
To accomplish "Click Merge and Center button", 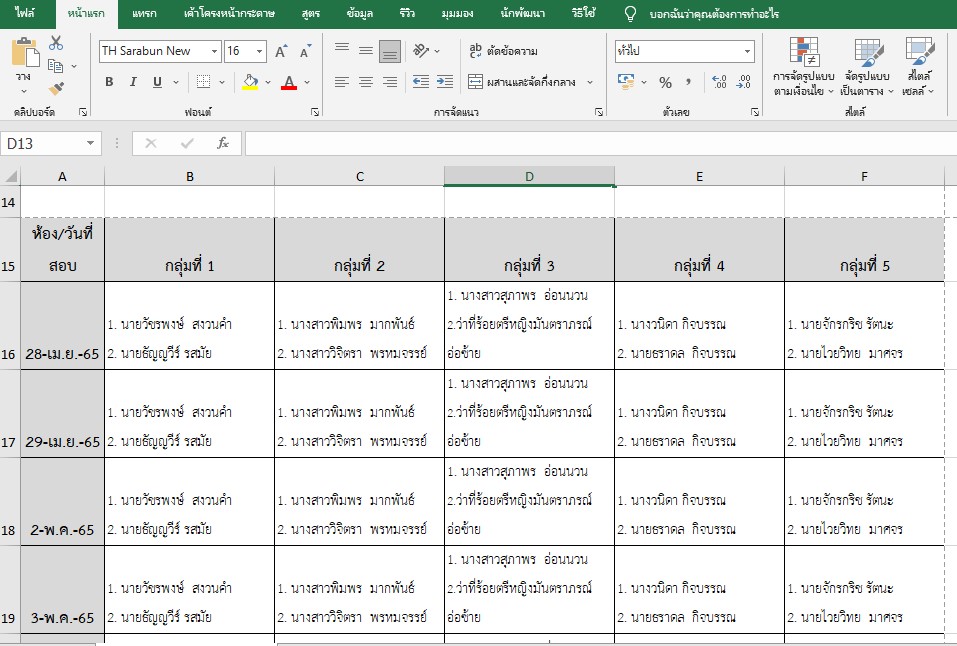I will pos(522,82).
